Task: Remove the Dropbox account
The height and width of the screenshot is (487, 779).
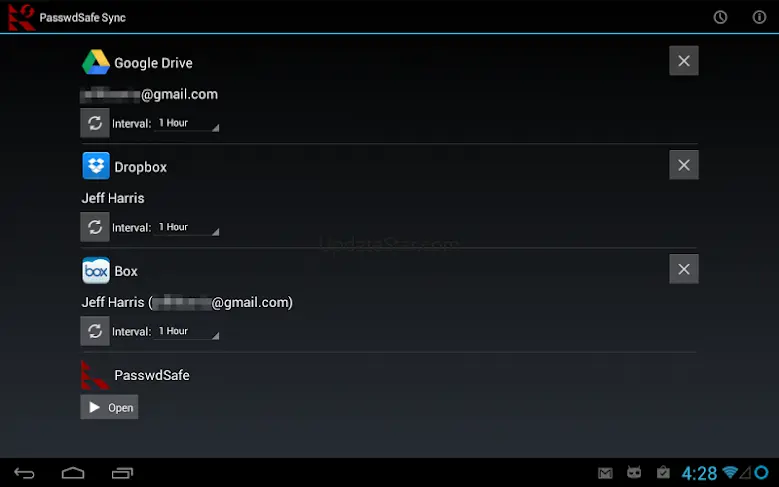Action: click(x=684, y=165)
